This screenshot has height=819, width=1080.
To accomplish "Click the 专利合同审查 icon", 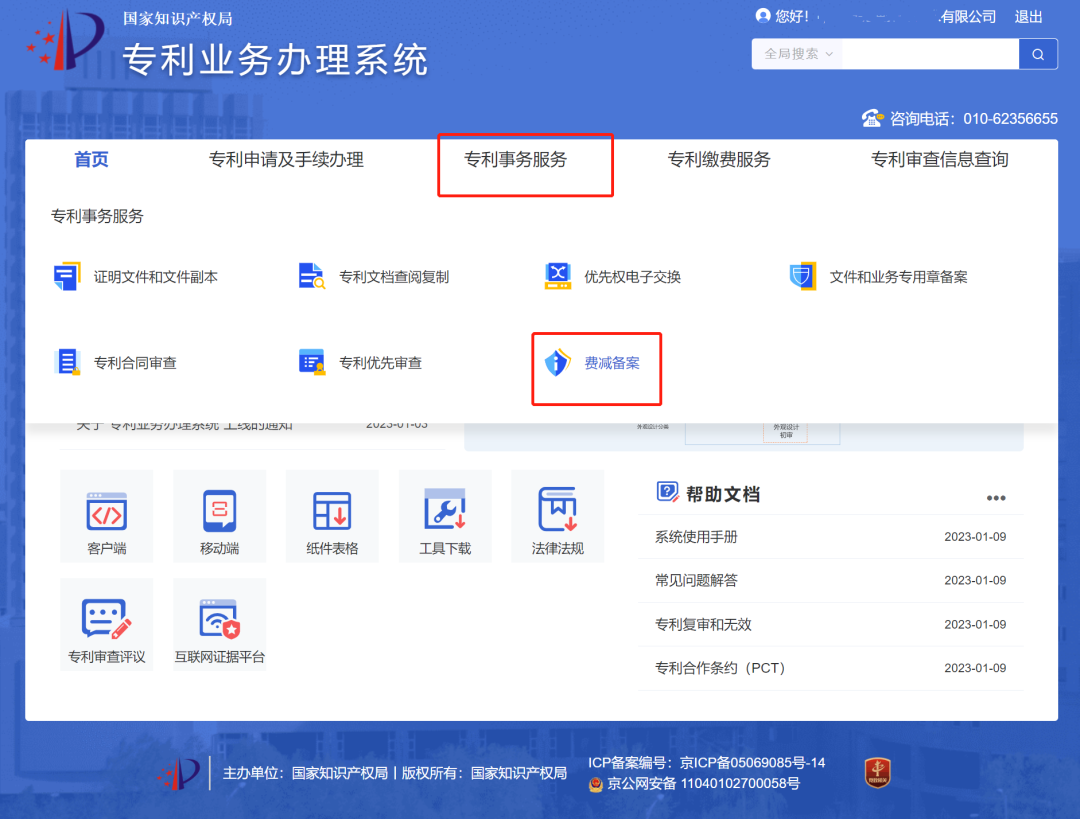I will click(67, 362).
